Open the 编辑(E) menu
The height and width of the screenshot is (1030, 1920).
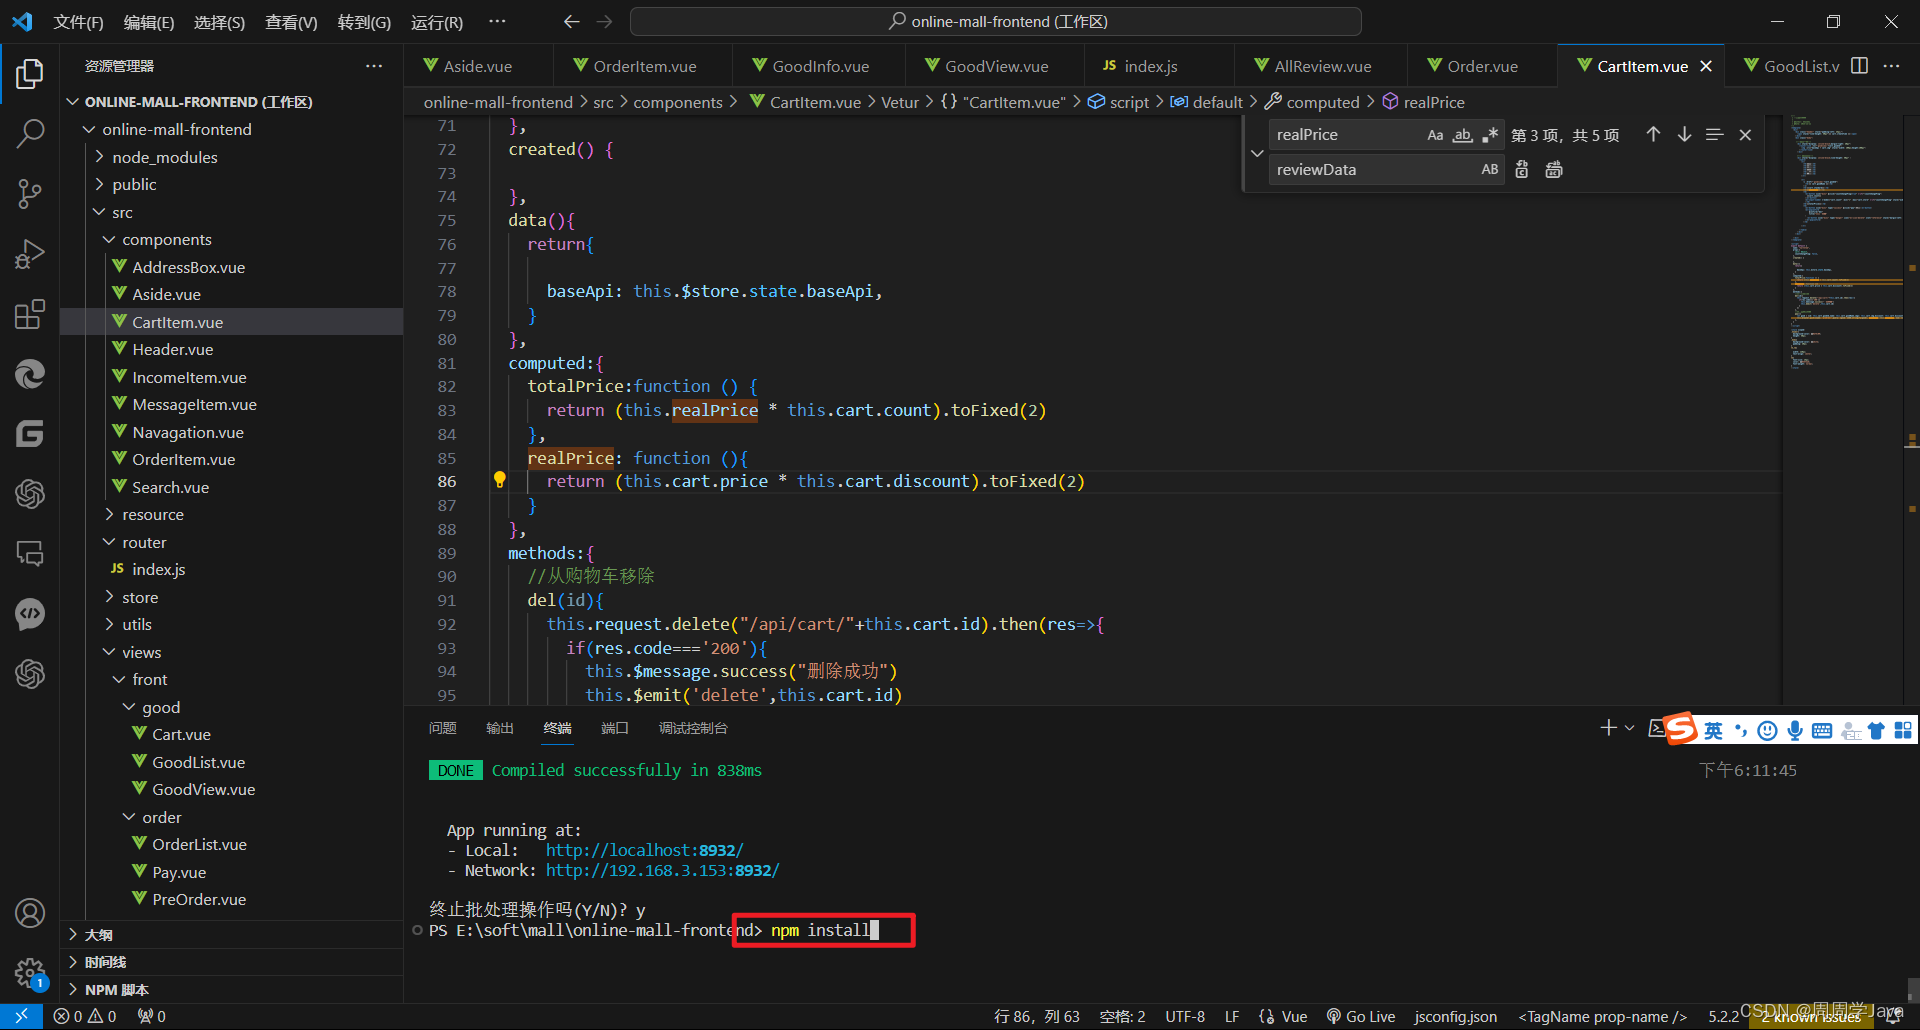[149, 22]
